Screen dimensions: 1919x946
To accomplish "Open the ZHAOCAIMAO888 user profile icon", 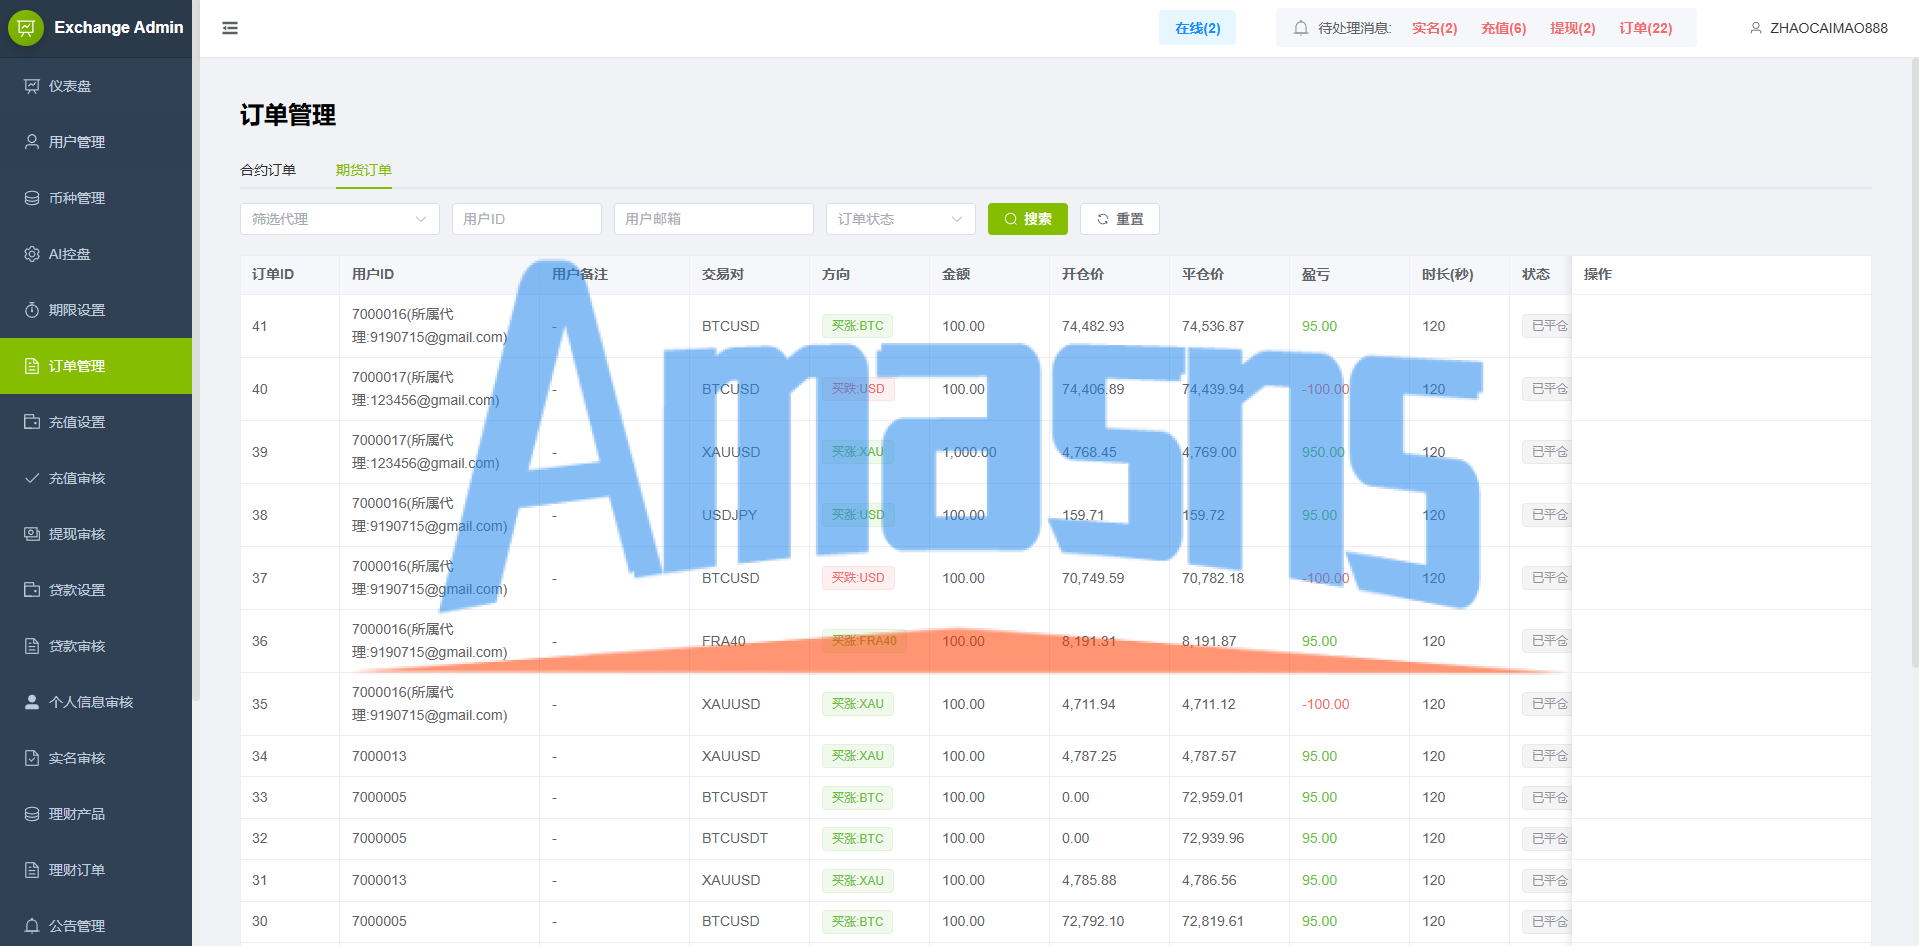I will click(x=1755, y=28).
